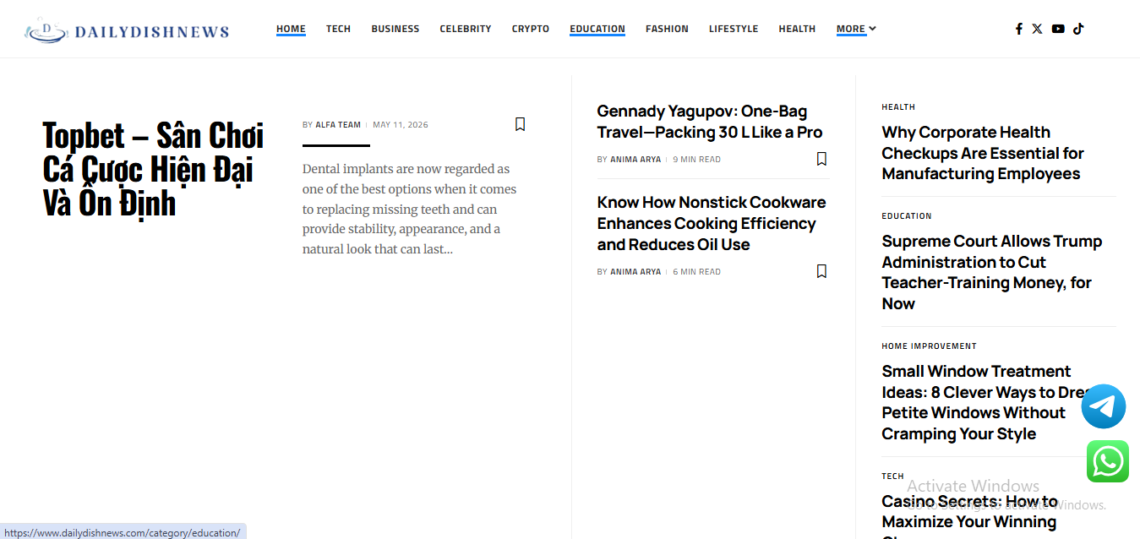Open the TikTok social icon

tap(1078, 29)
